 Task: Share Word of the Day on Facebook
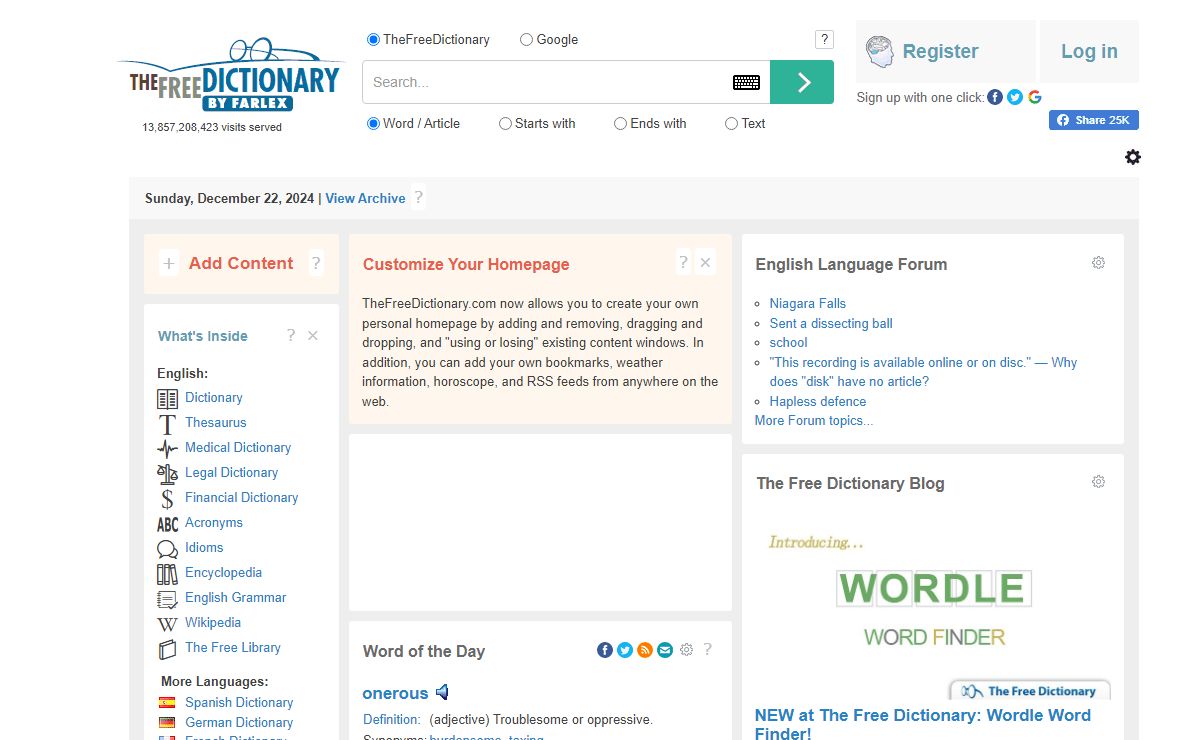pos(605,650)
